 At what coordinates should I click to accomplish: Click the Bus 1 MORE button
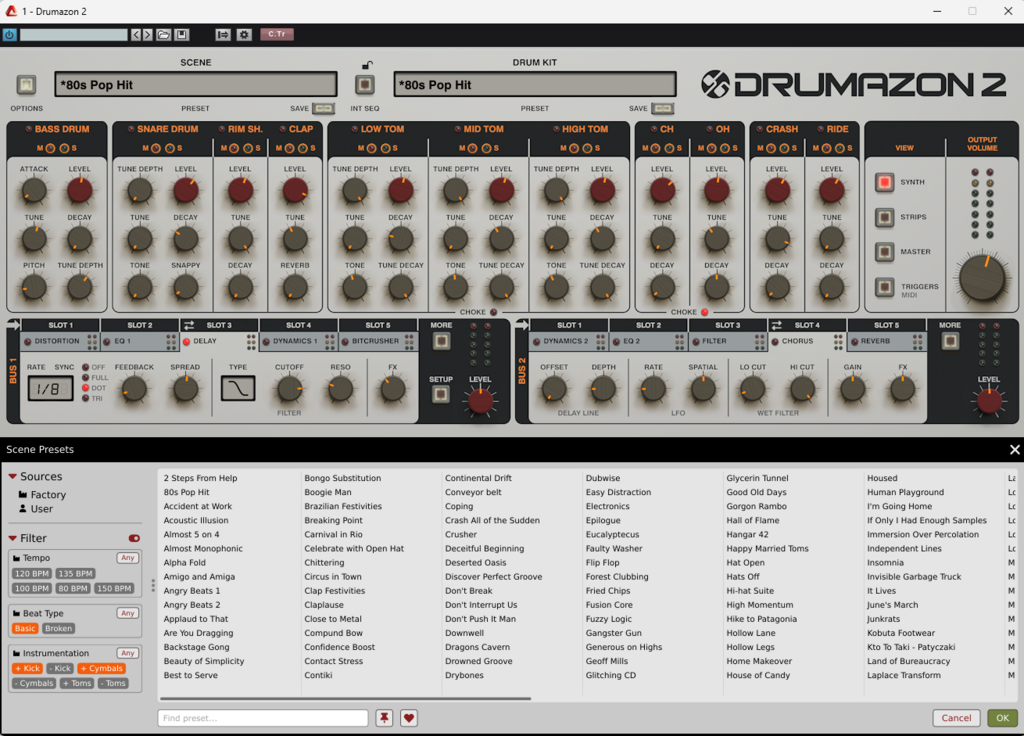pos(441,341)
